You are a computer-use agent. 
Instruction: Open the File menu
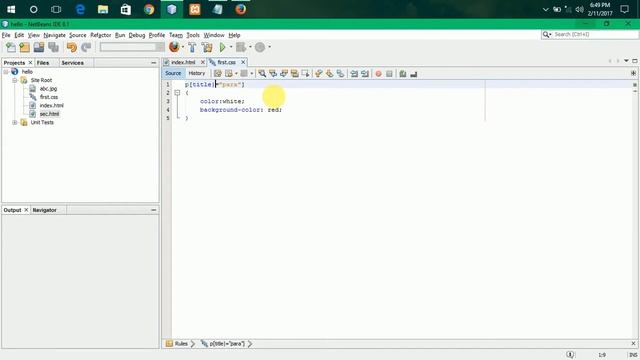[6, 35]
